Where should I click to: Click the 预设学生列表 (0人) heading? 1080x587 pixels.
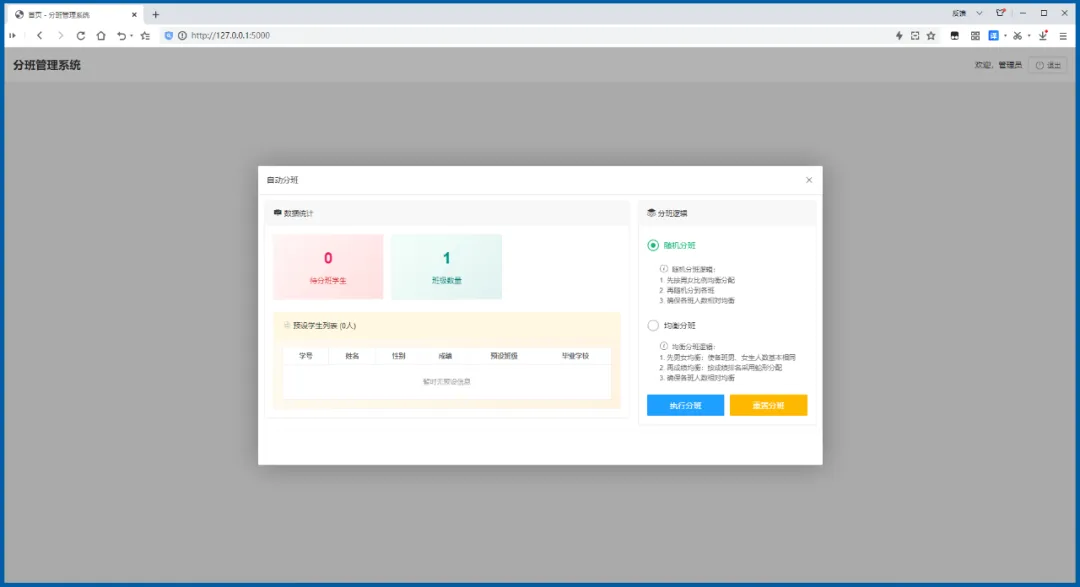point(324,325)
